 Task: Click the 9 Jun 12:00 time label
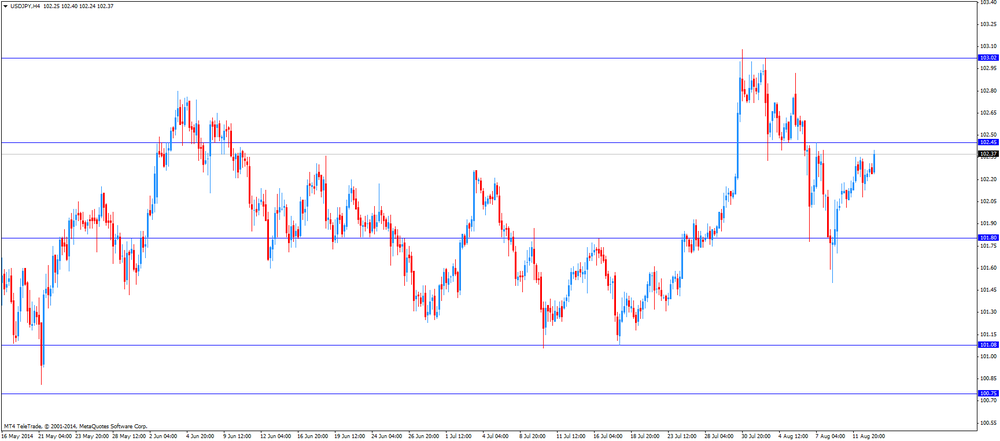(x=239, y=437)
